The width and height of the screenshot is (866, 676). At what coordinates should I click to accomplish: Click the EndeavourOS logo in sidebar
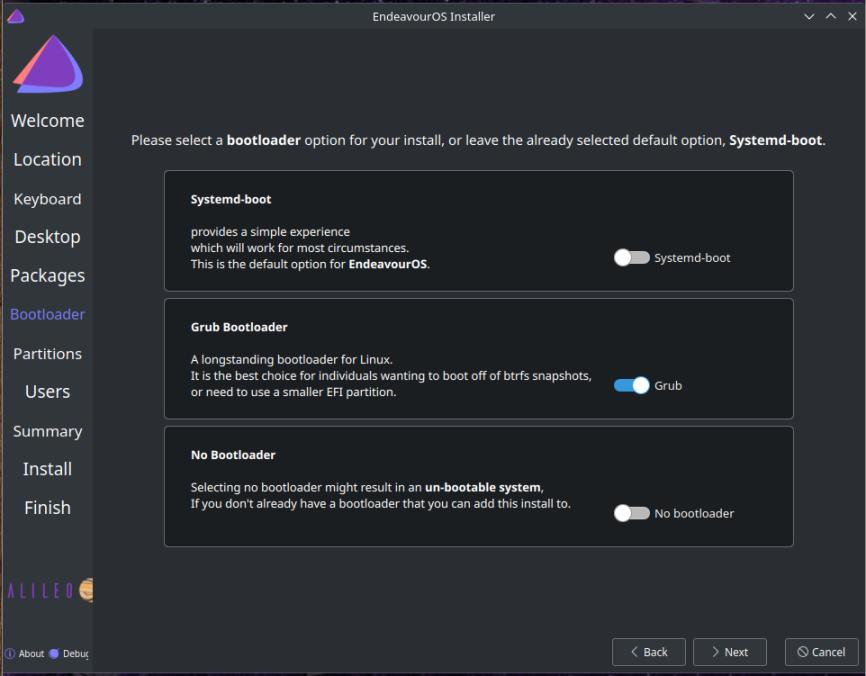pyautogui.click(x=48, y=64)
